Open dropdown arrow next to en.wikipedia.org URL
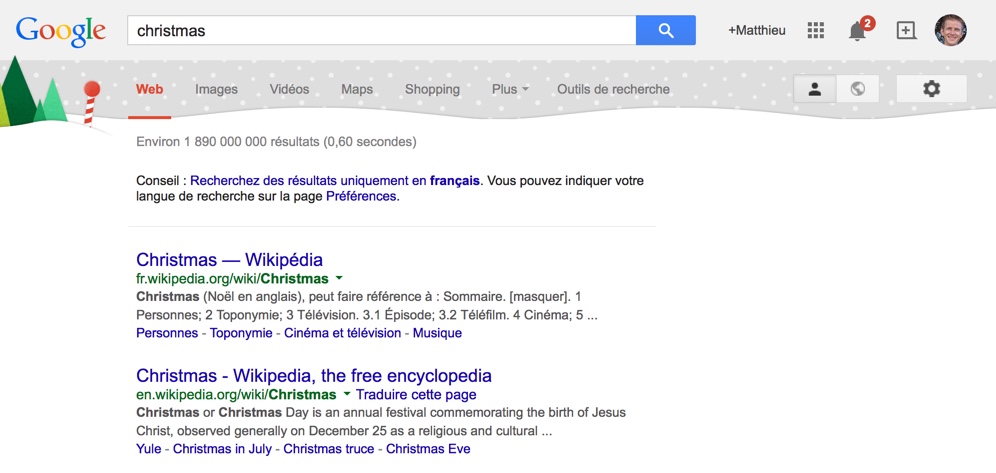The height and width of the screenshot is (473, 996). tap(347, 395)
